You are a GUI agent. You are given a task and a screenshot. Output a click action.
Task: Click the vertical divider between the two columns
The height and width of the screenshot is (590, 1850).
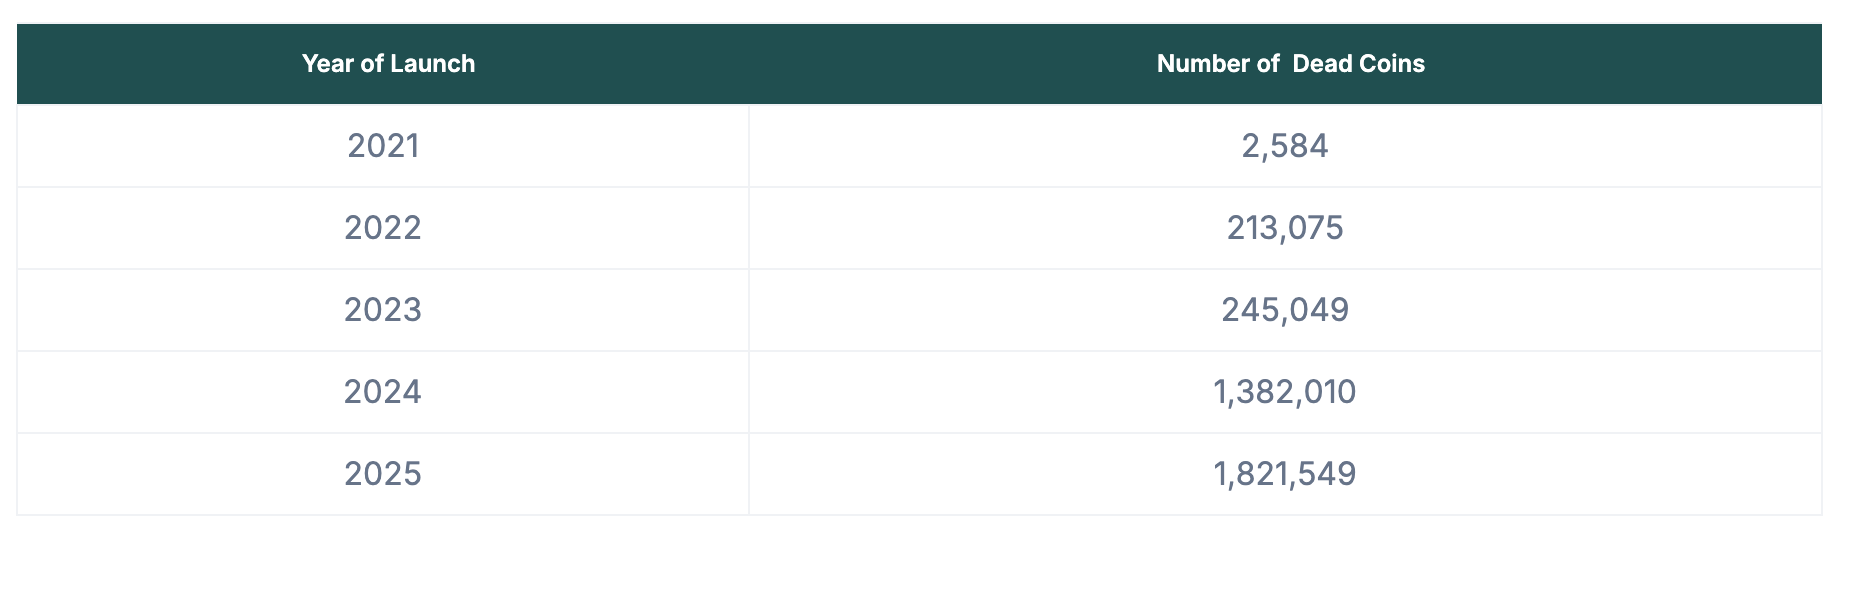click(749, 310)
